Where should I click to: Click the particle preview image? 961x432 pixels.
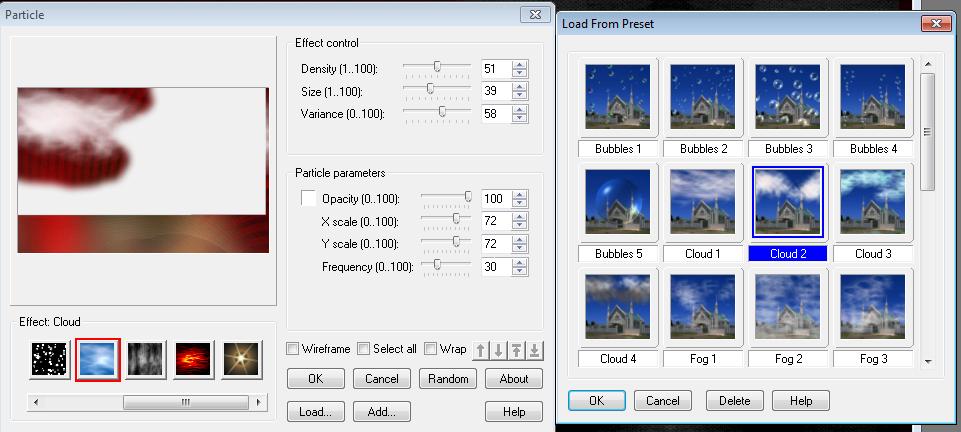pos(143,170)
